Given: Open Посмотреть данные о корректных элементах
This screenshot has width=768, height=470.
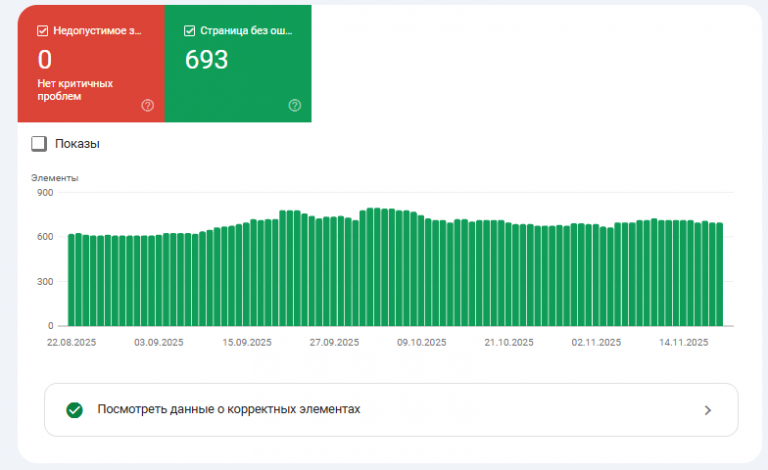Looking at the screenshot, I should coord(391,410).
